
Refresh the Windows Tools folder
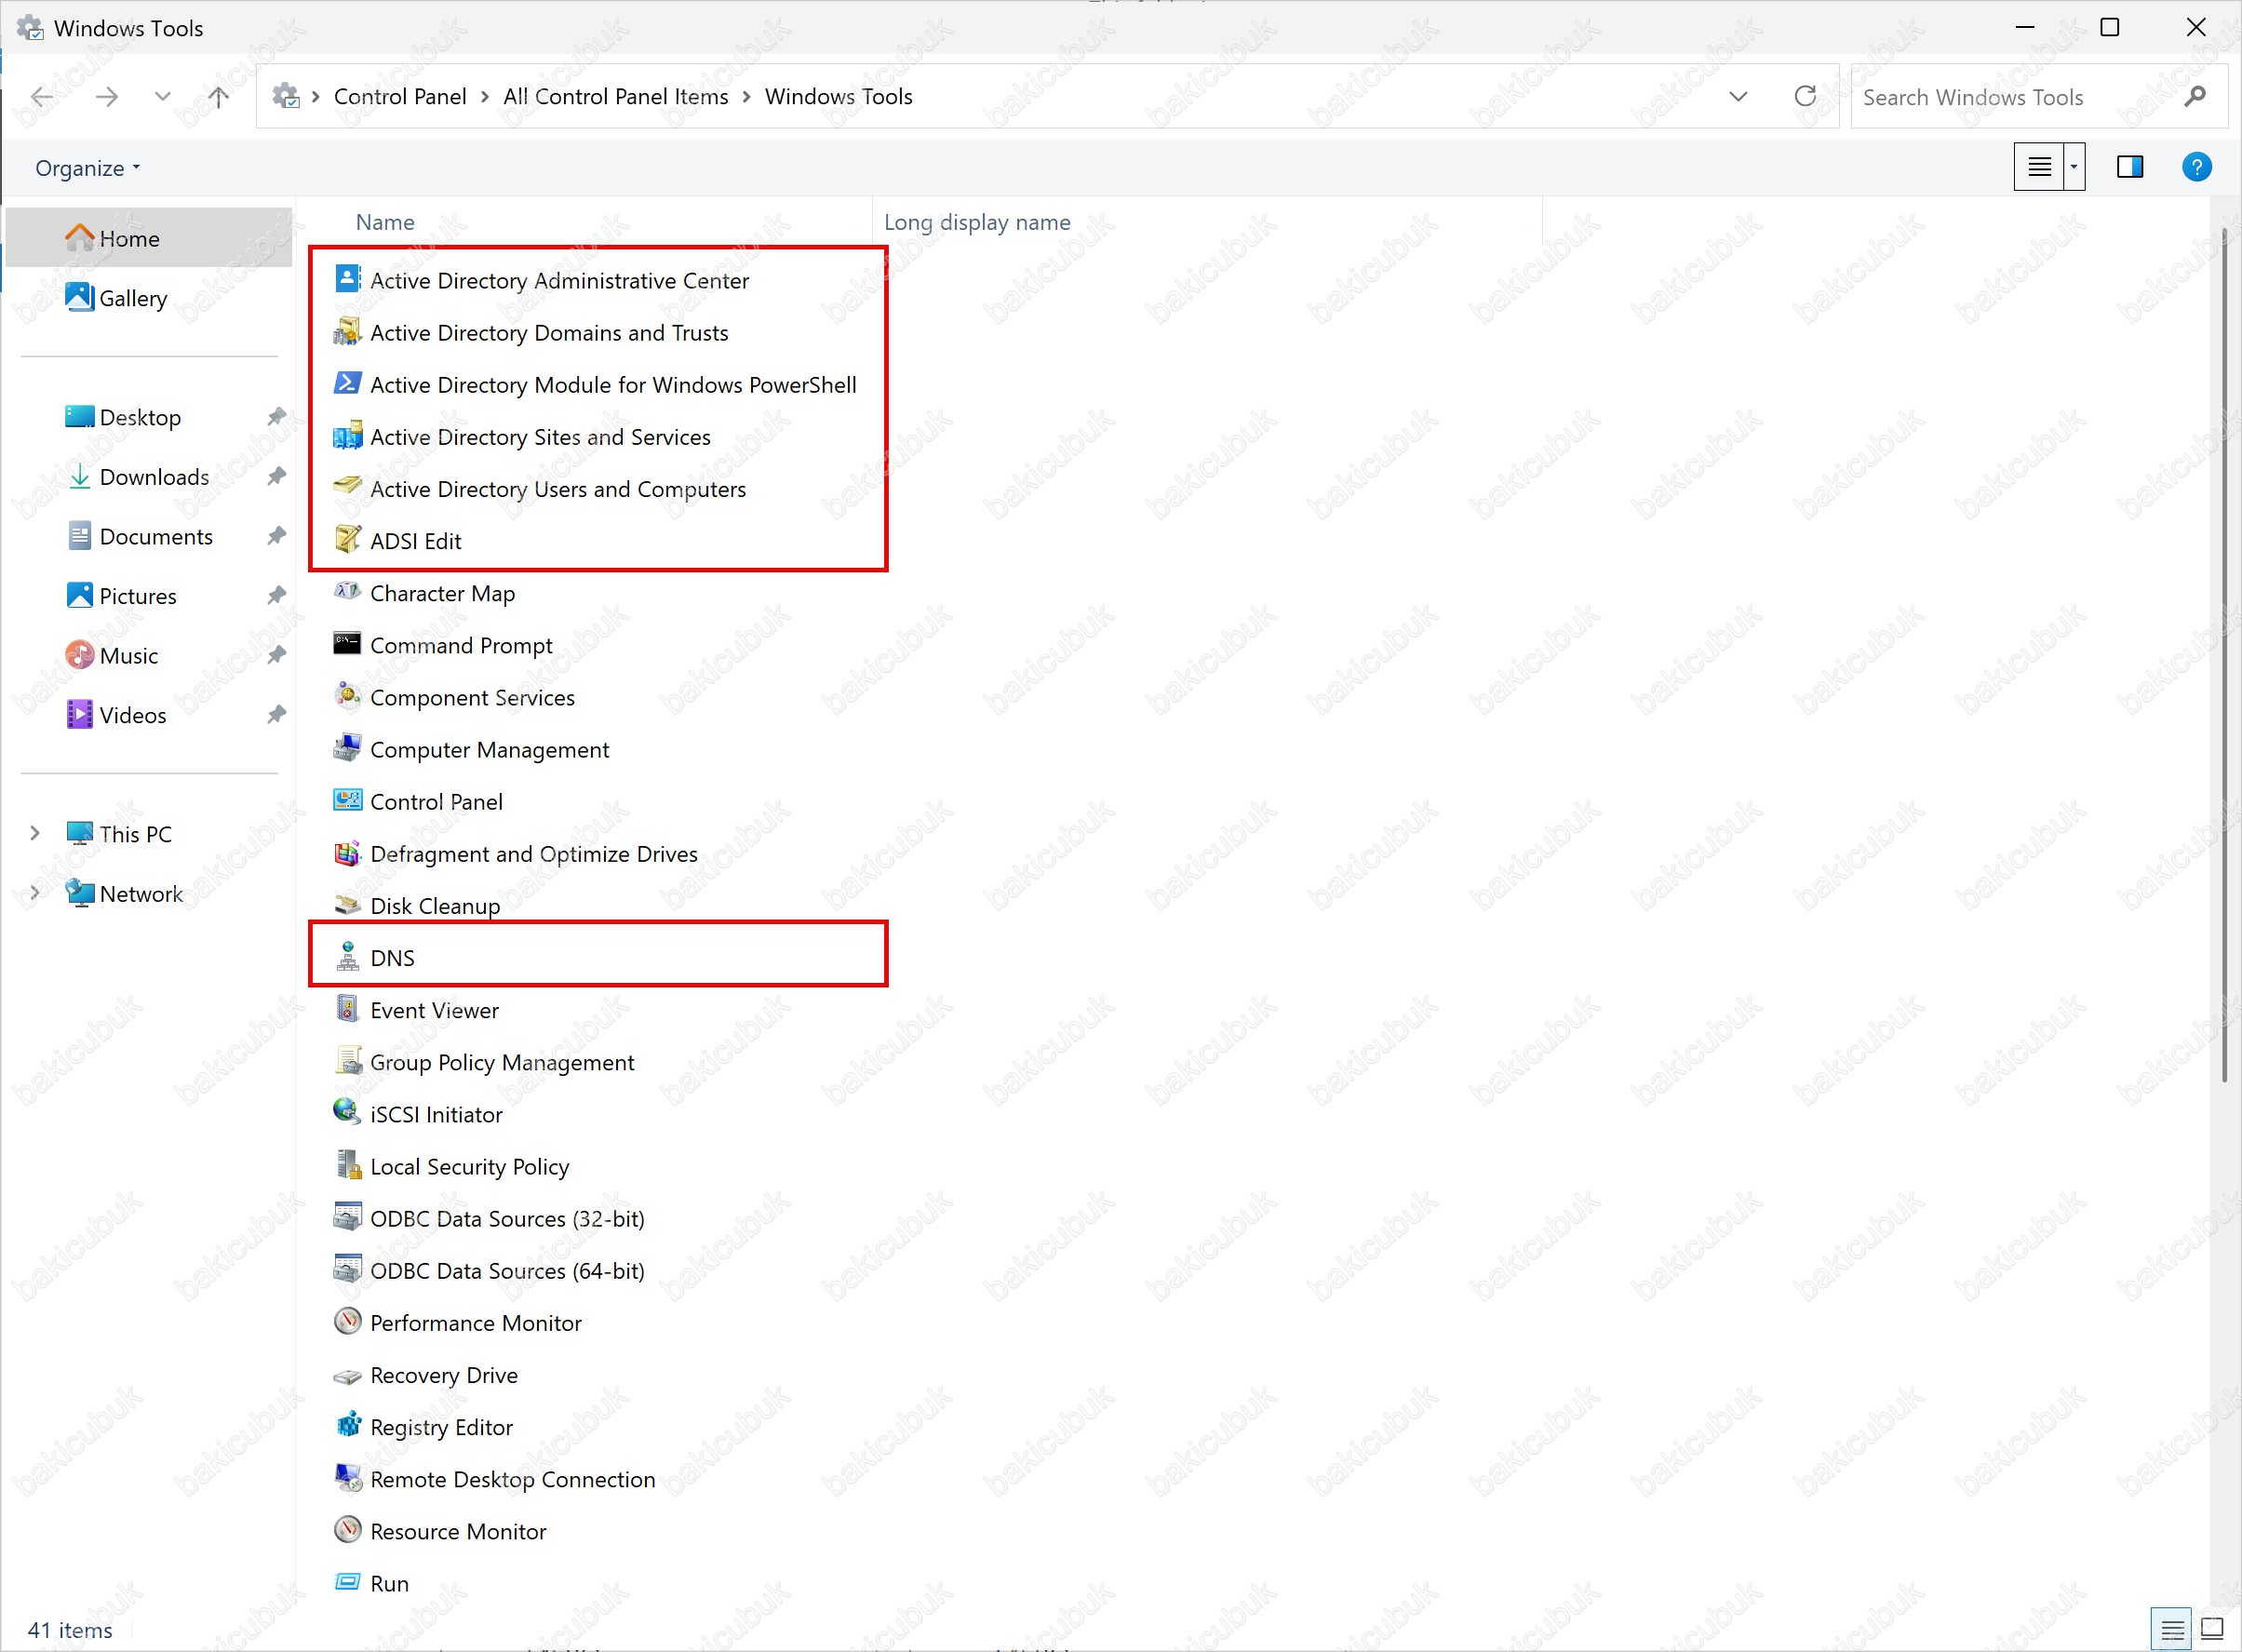[x=1804, y=96]
